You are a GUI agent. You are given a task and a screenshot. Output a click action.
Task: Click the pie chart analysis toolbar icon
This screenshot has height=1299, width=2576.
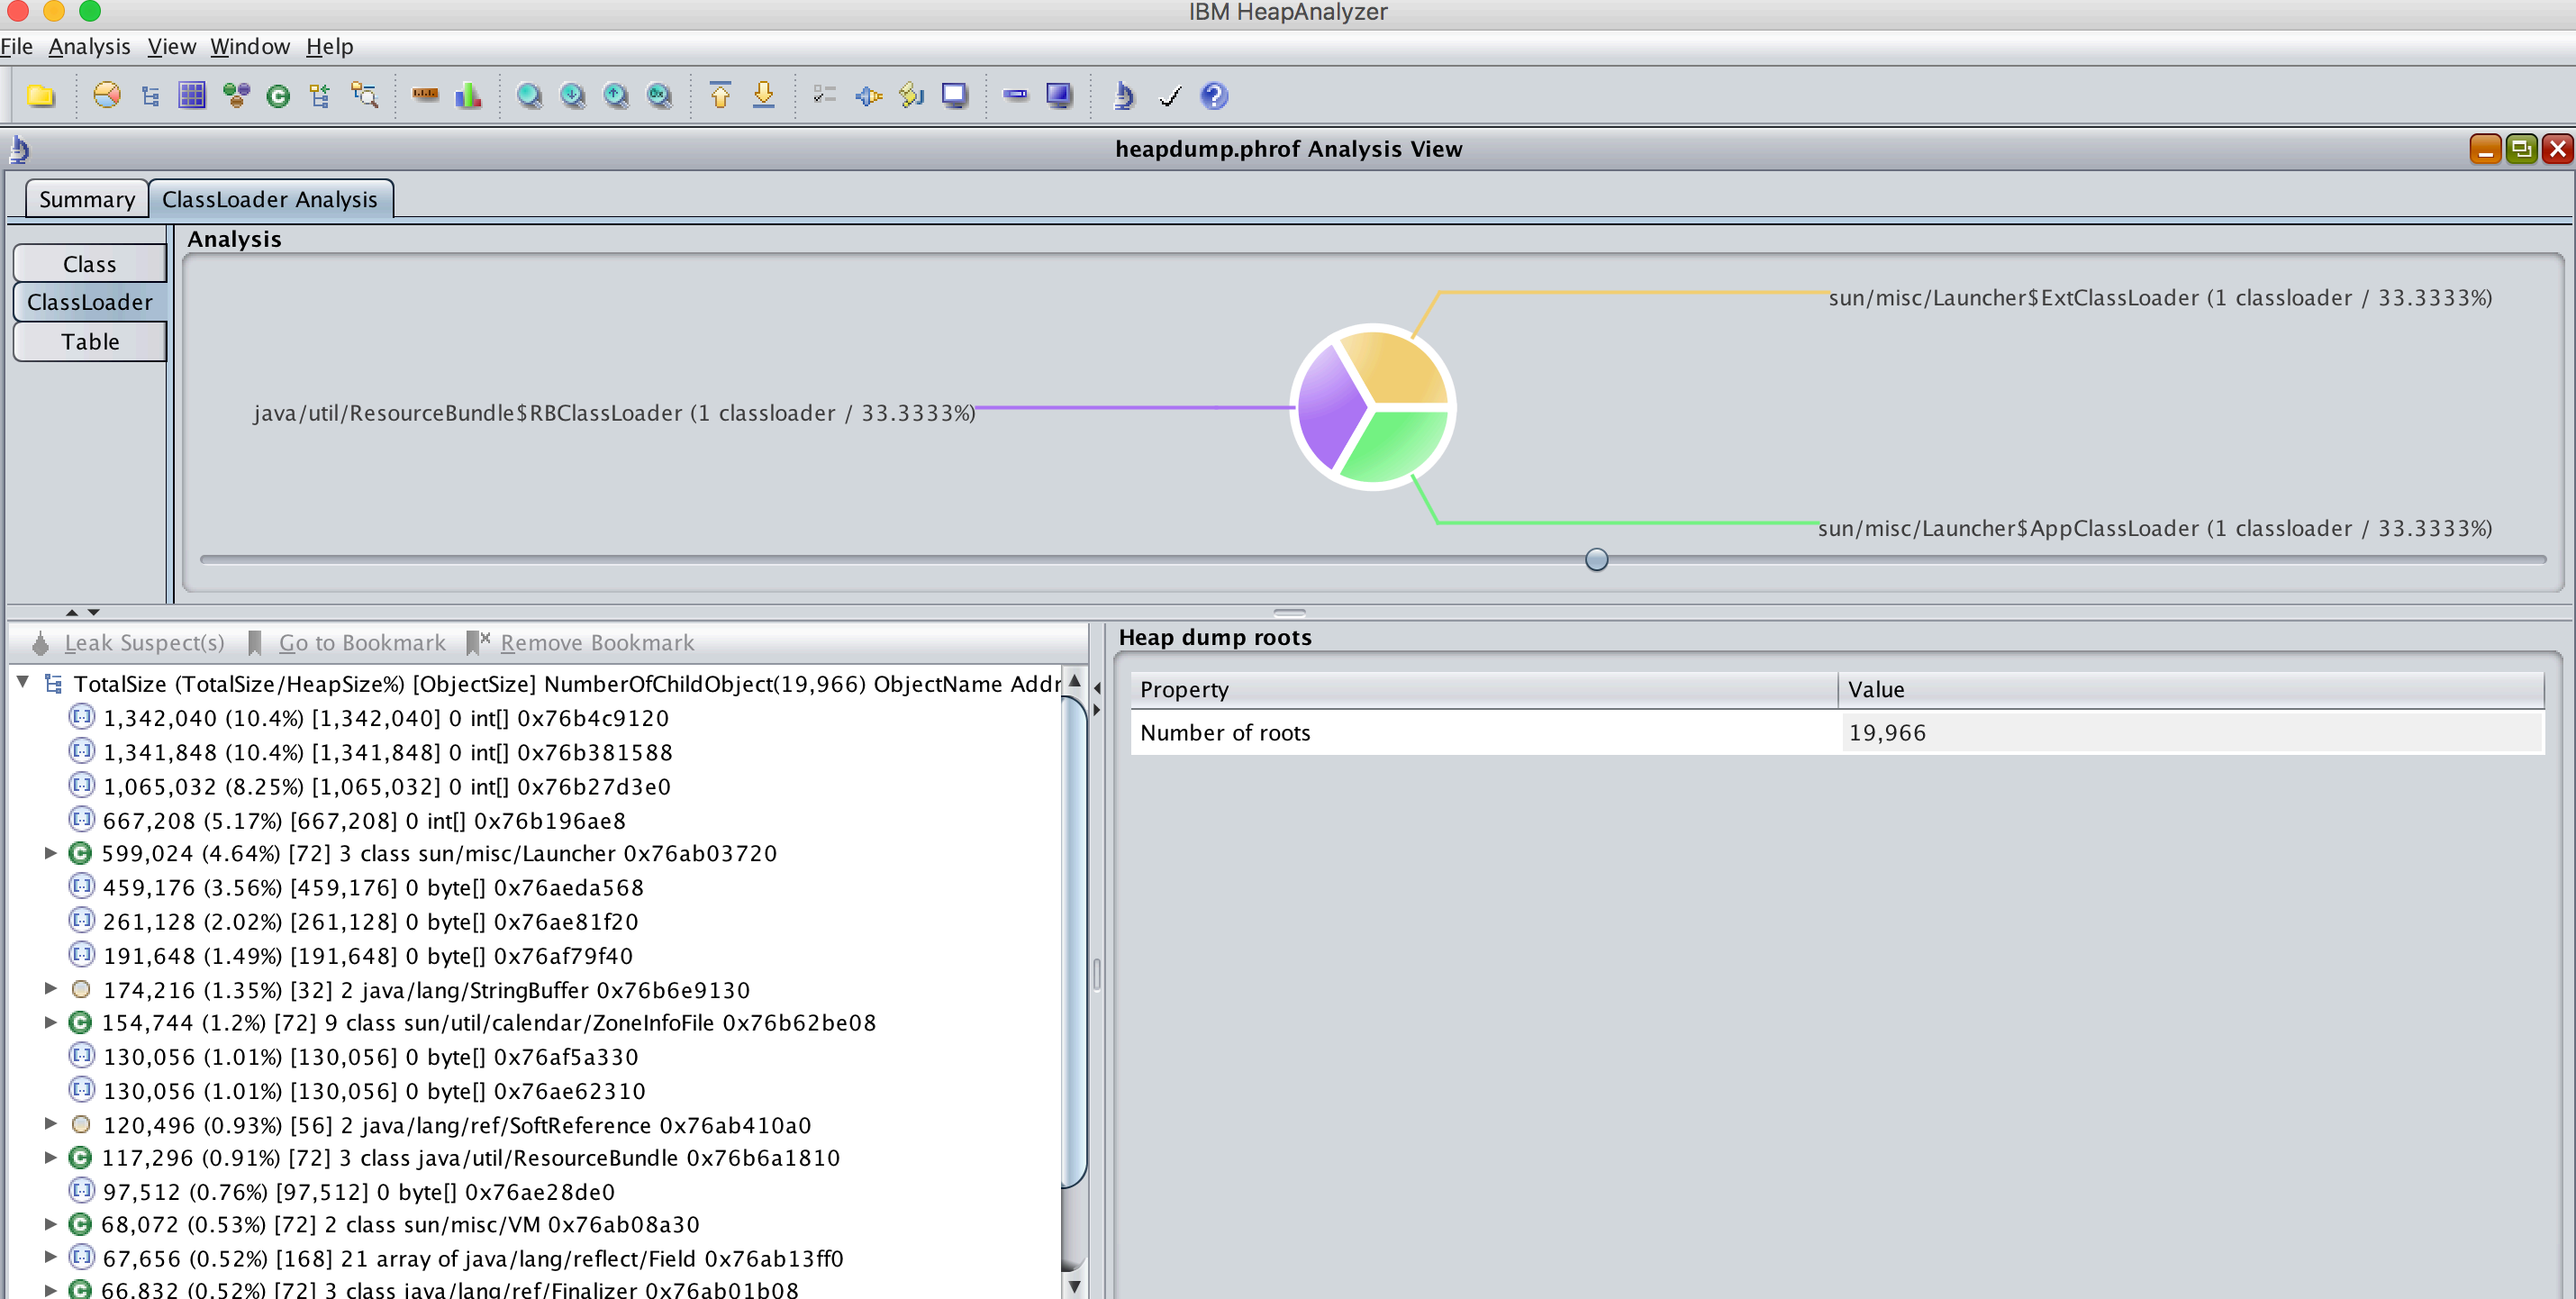pyautogui.click(x=106, y=96)
